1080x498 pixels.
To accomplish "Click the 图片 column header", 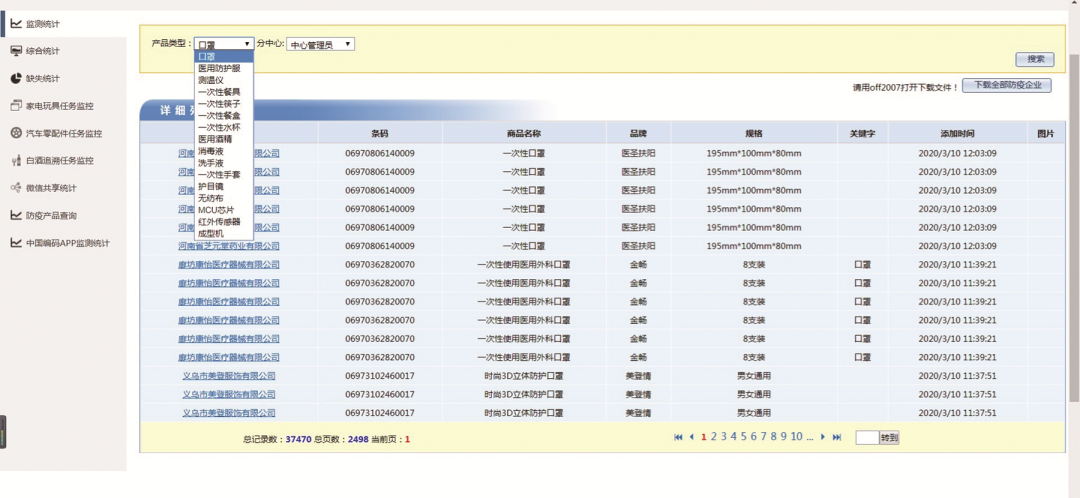I will [1046, 134].
